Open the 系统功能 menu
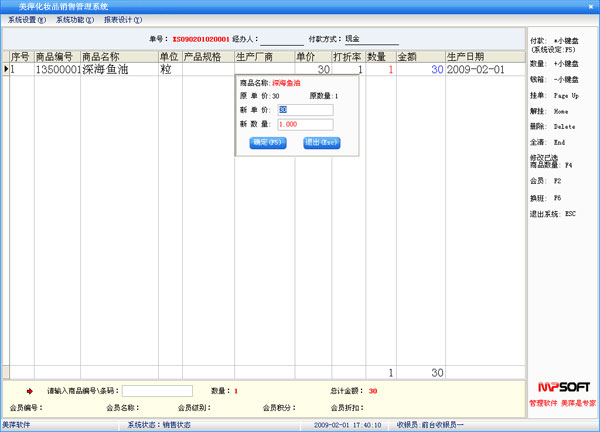 coord(75,20)
